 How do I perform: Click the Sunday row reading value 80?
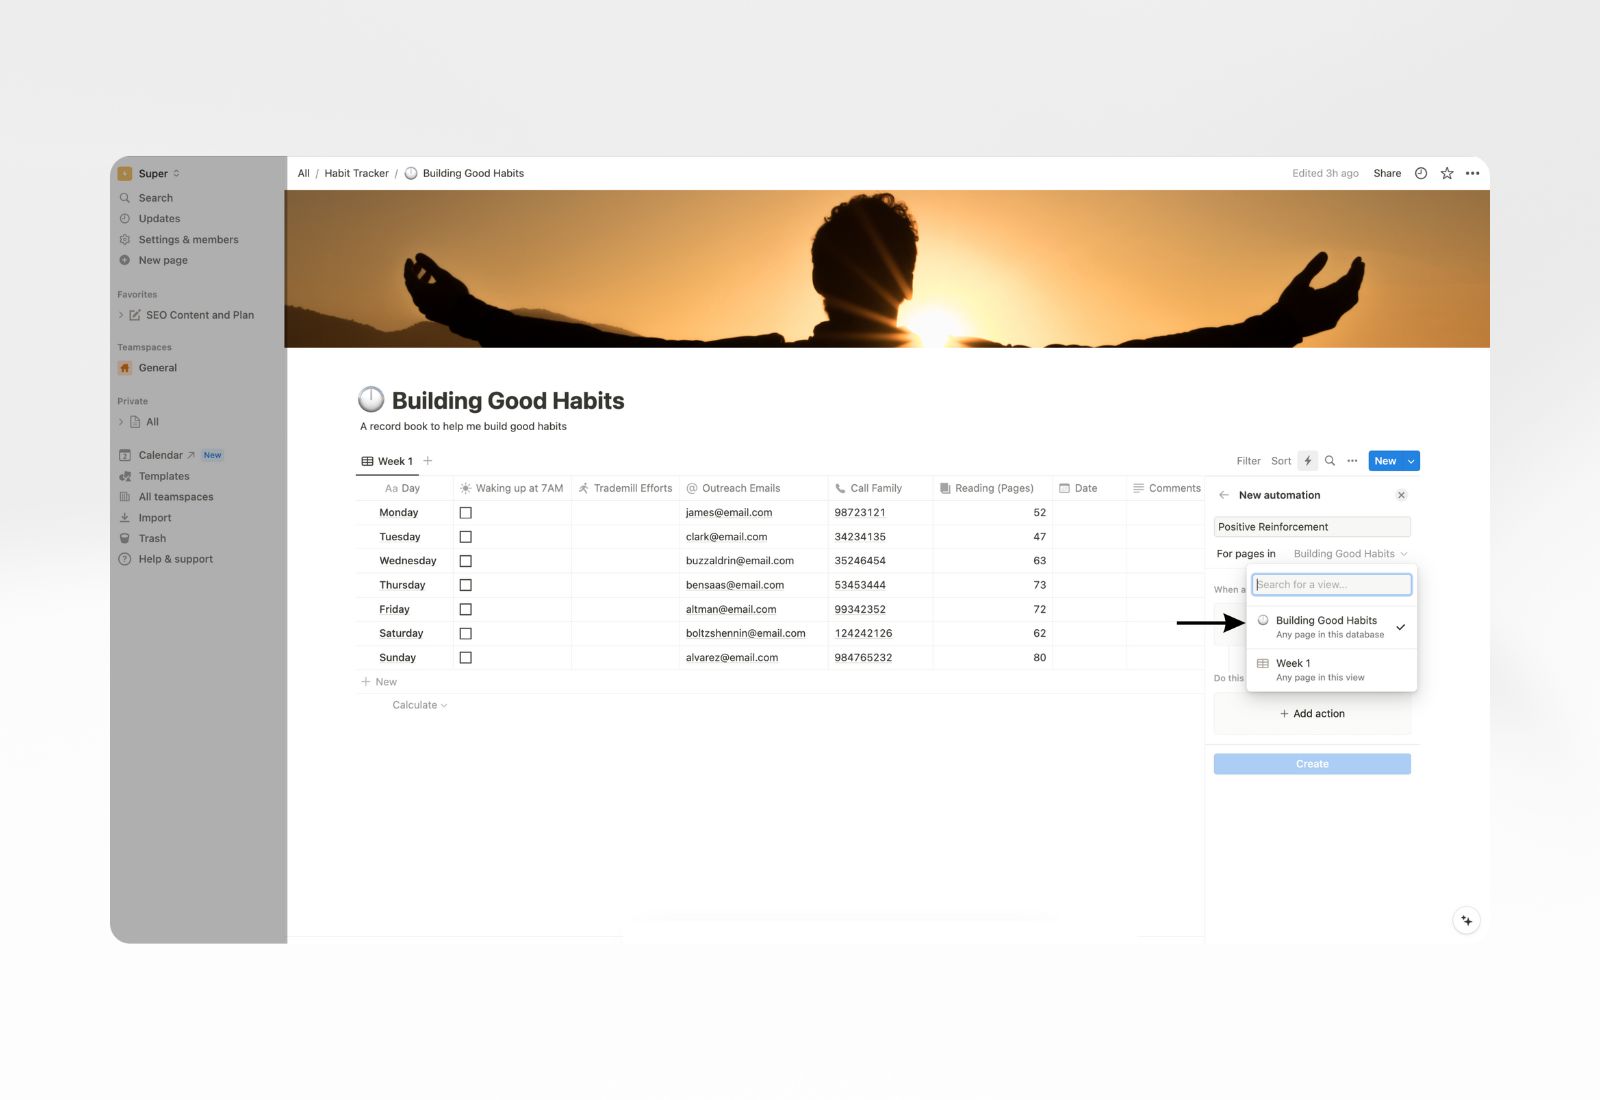coord(992,658)
